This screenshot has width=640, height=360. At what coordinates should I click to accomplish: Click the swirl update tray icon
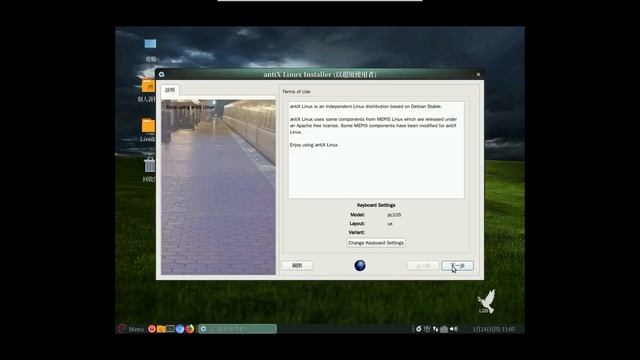pyautogui.click(x=418, y=329)
